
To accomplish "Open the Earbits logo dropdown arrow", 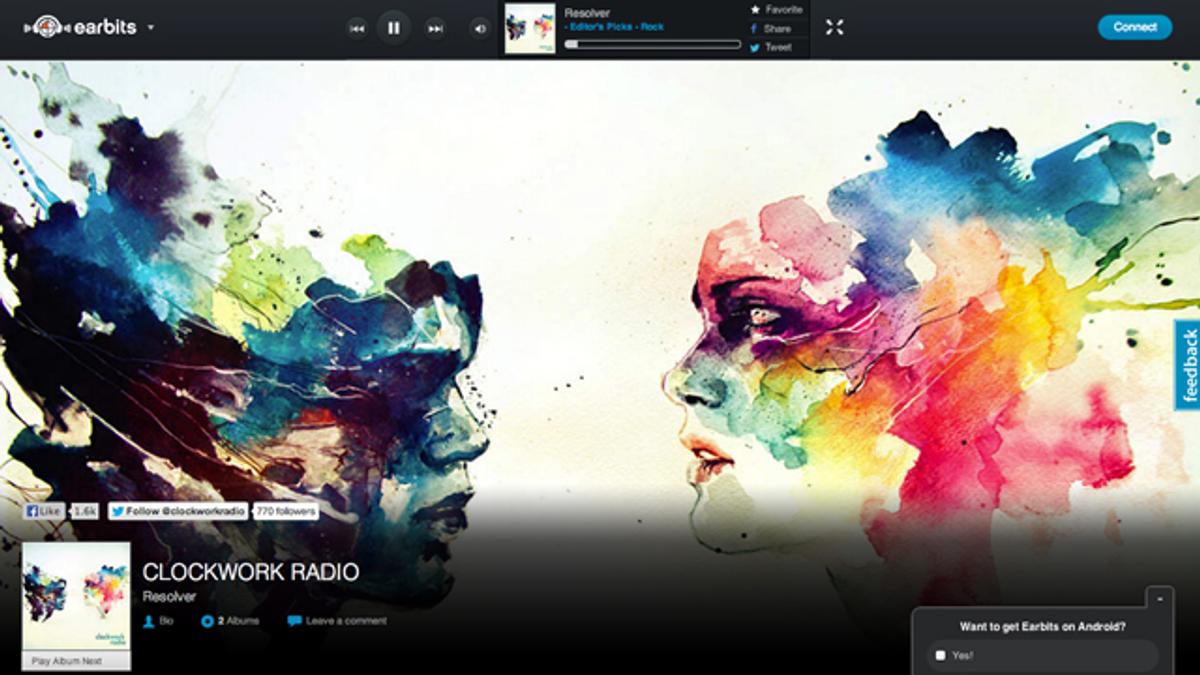I will pos(151,28).
